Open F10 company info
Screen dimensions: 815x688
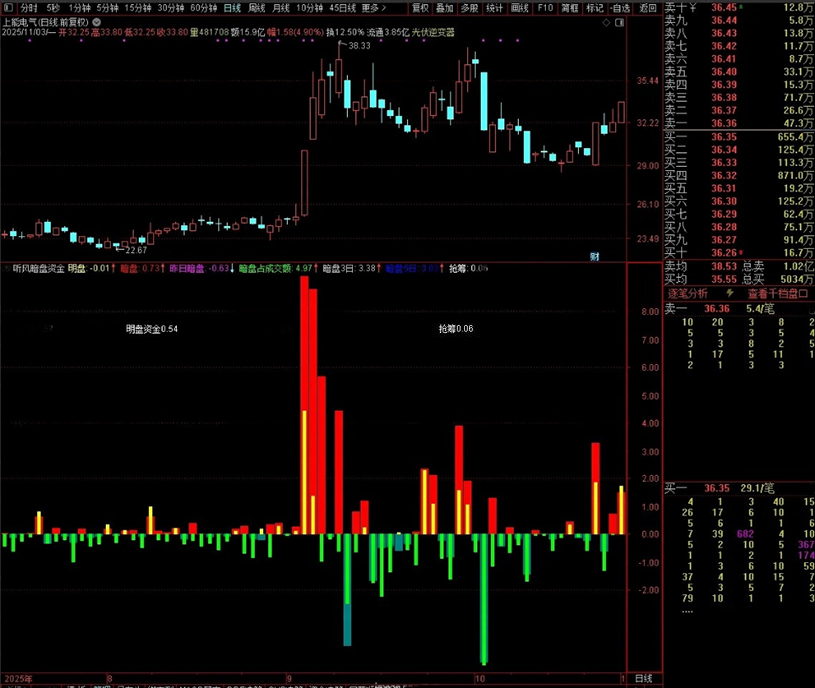[x=545, y=8]
